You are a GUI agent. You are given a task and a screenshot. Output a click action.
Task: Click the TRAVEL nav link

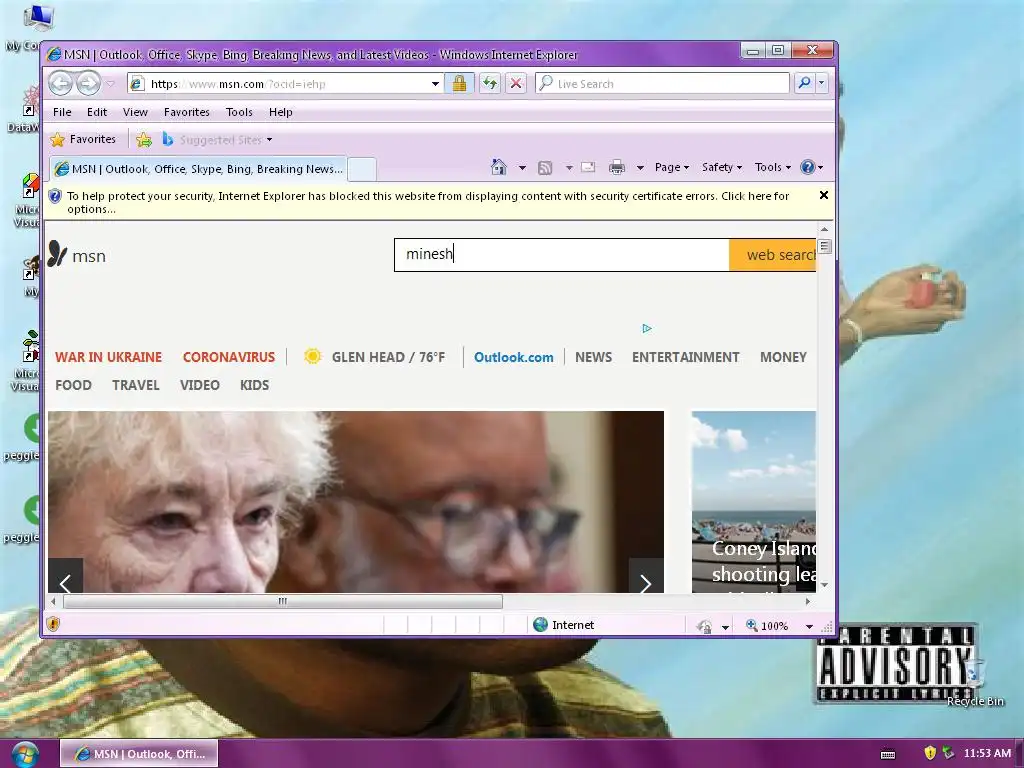pos(136,385)
